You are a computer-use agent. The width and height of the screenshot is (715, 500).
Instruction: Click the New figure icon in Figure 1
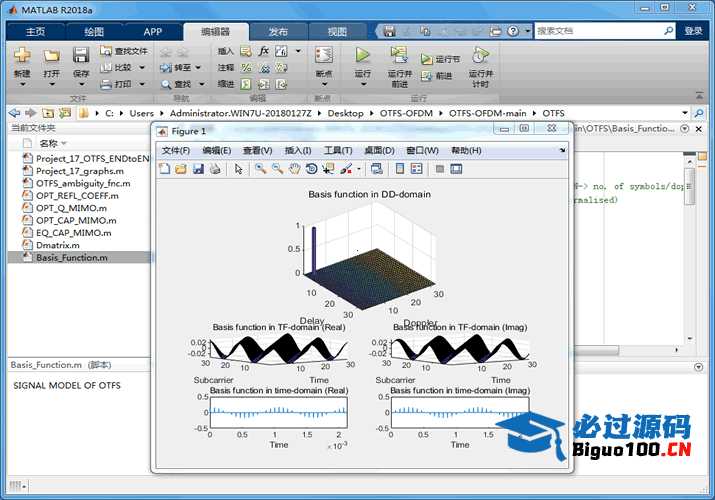pos(164,169)
